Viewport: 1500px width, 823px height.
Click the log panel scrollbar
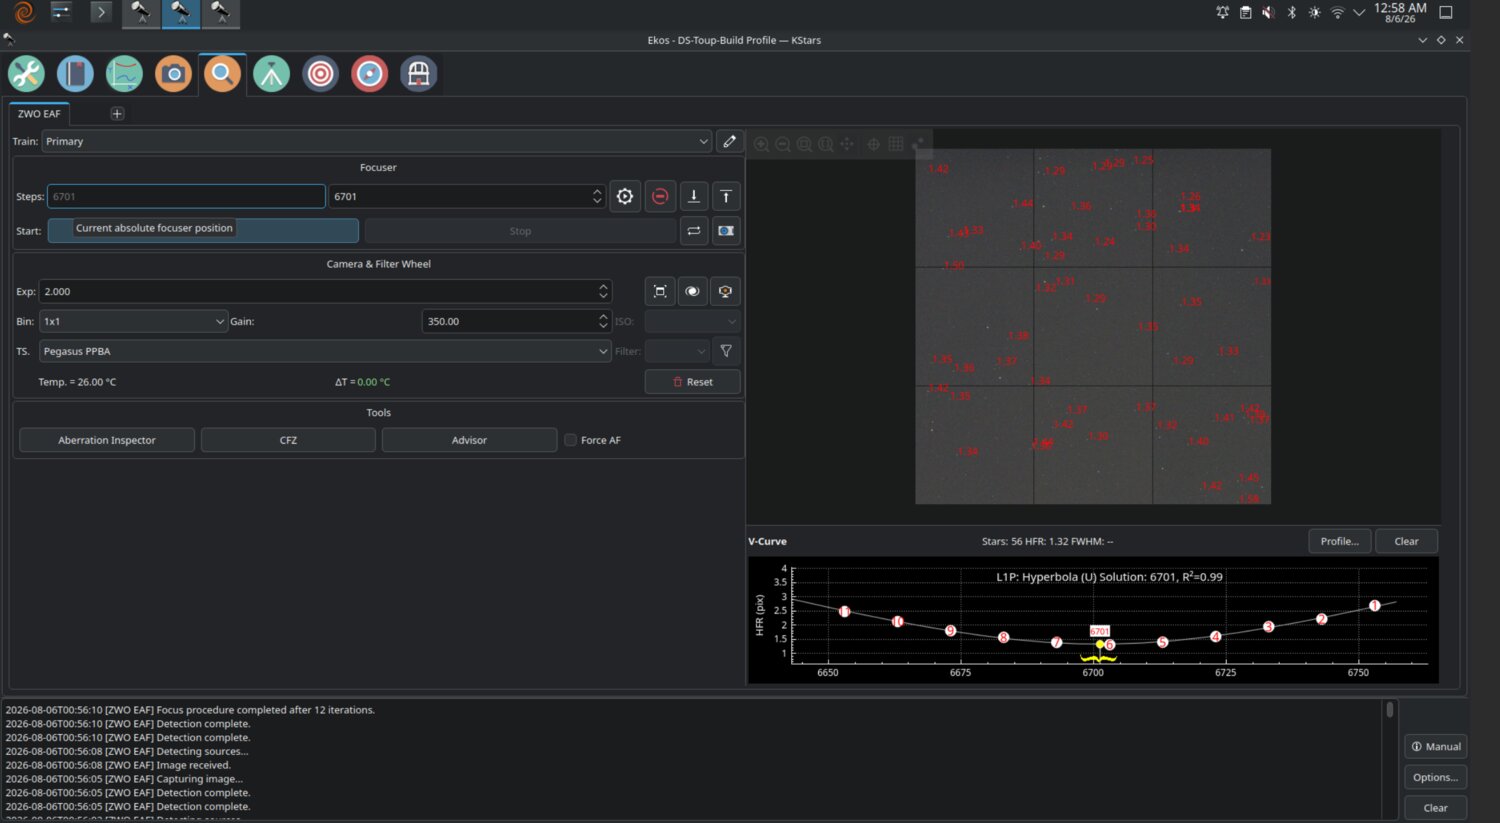tap(1390, 710)
